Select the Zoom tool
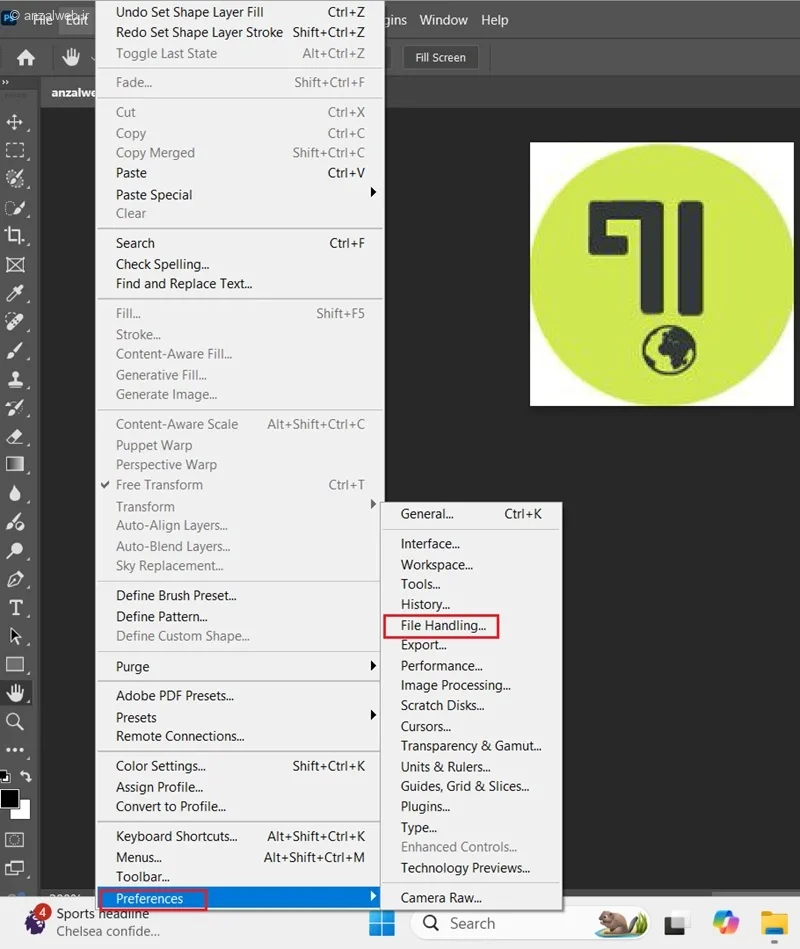This screenshot has height=949, width=800. 15,721
